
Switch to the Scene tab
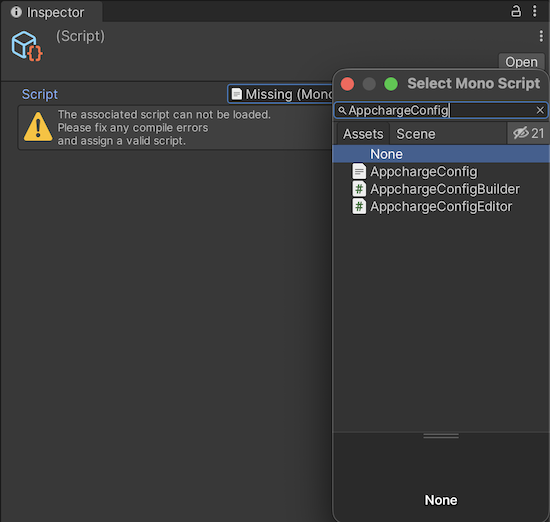pos(416,134)
